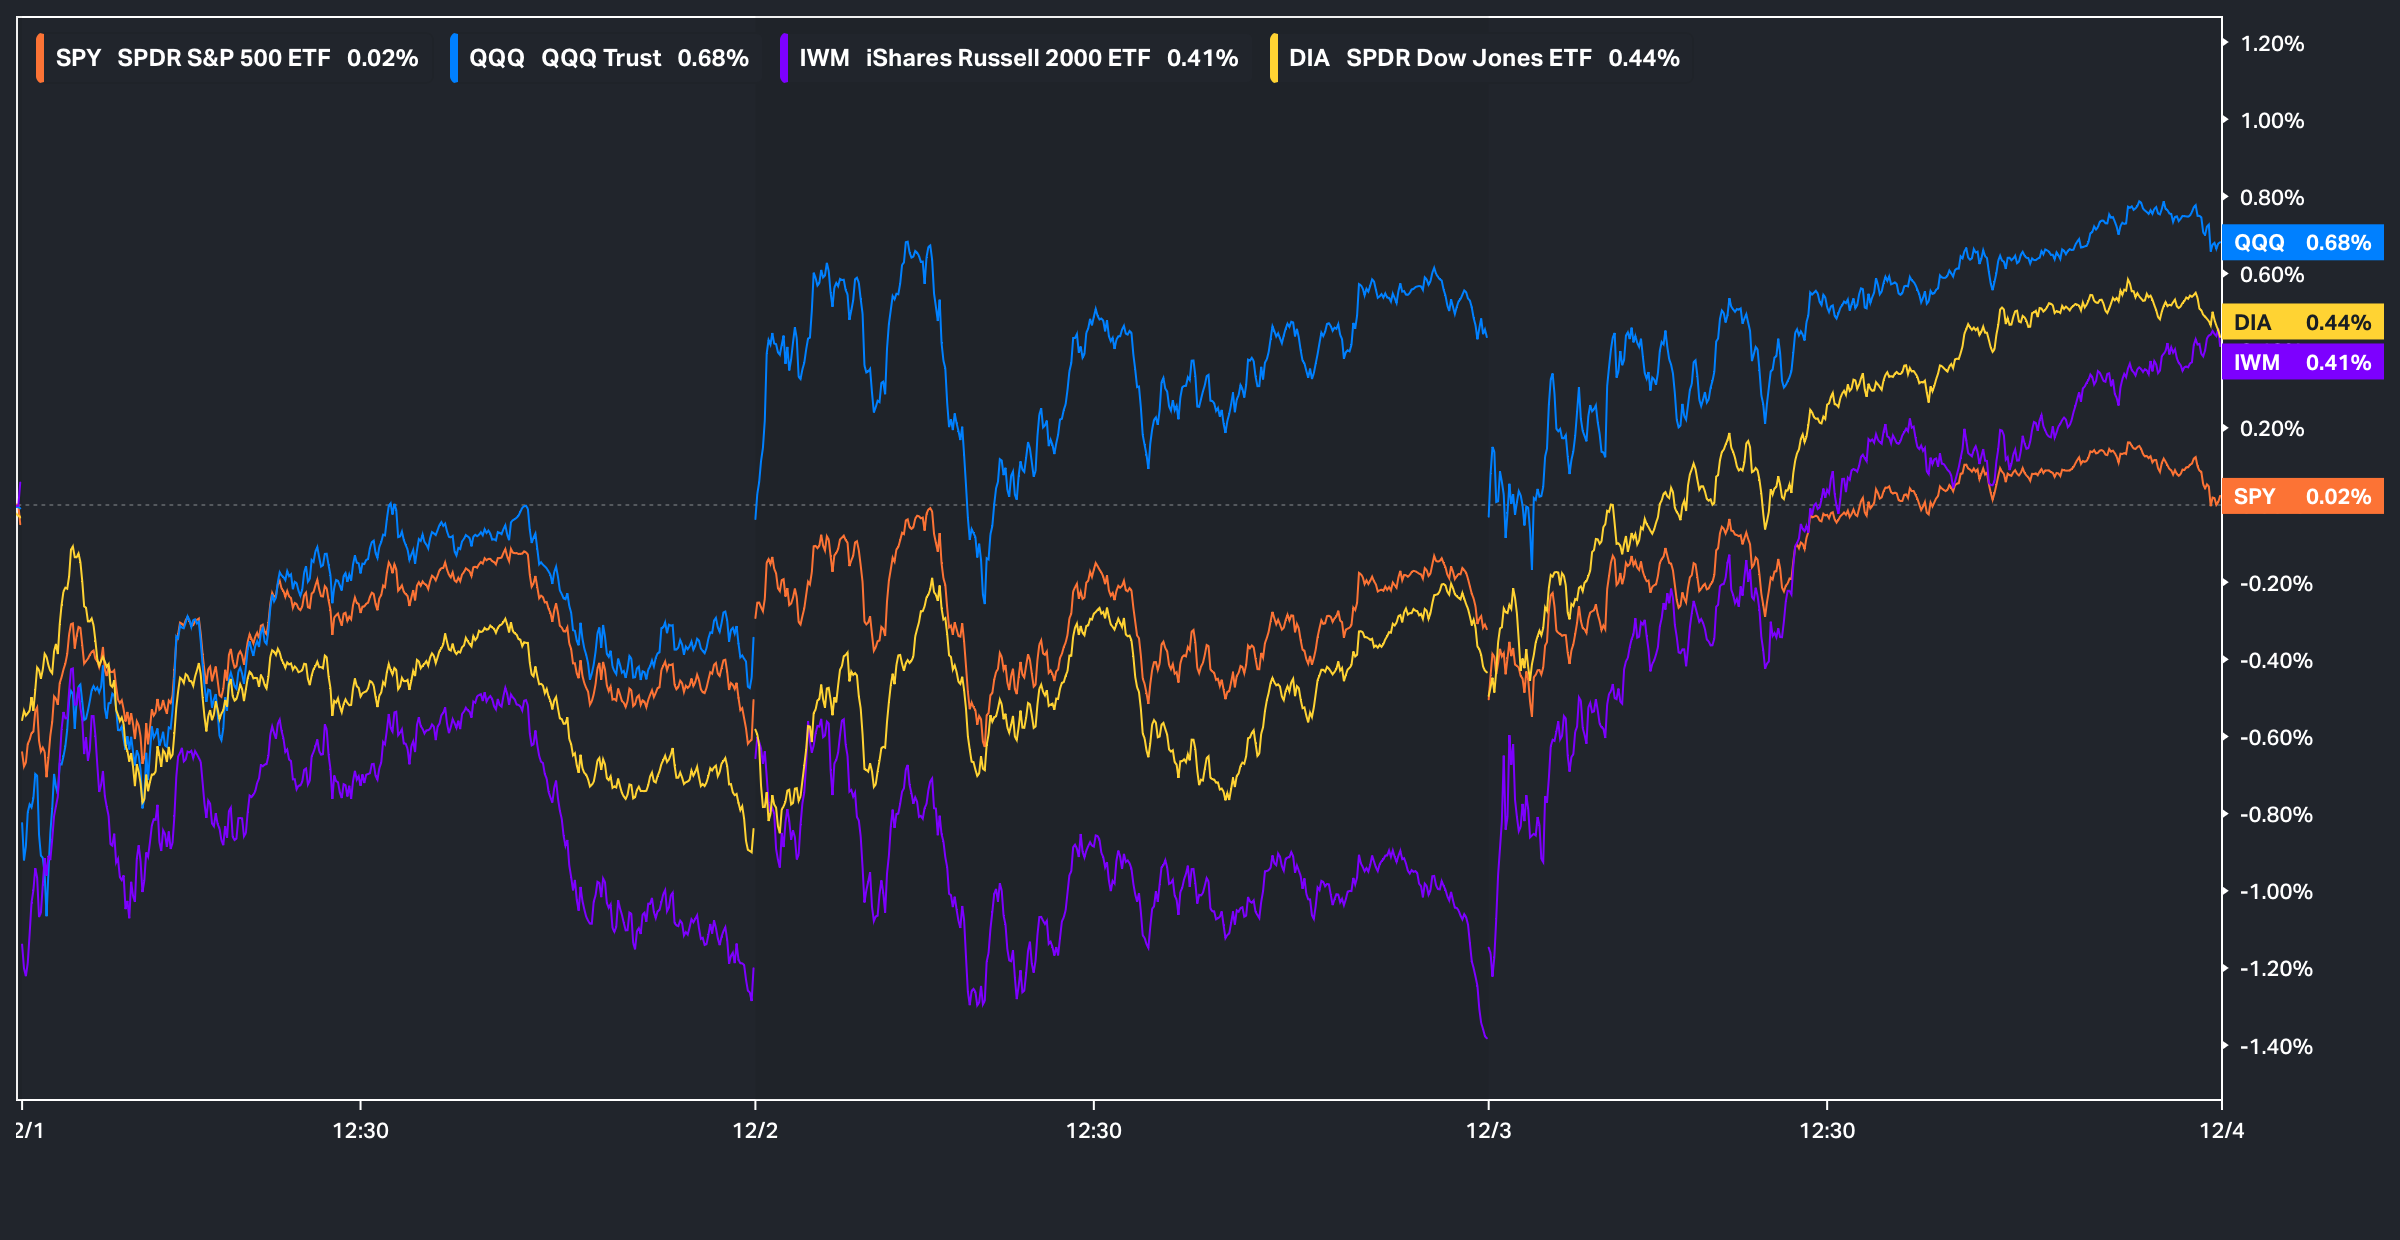
Task: Click the 12/4 date label on time axis
Action: pos(2221,1131)
